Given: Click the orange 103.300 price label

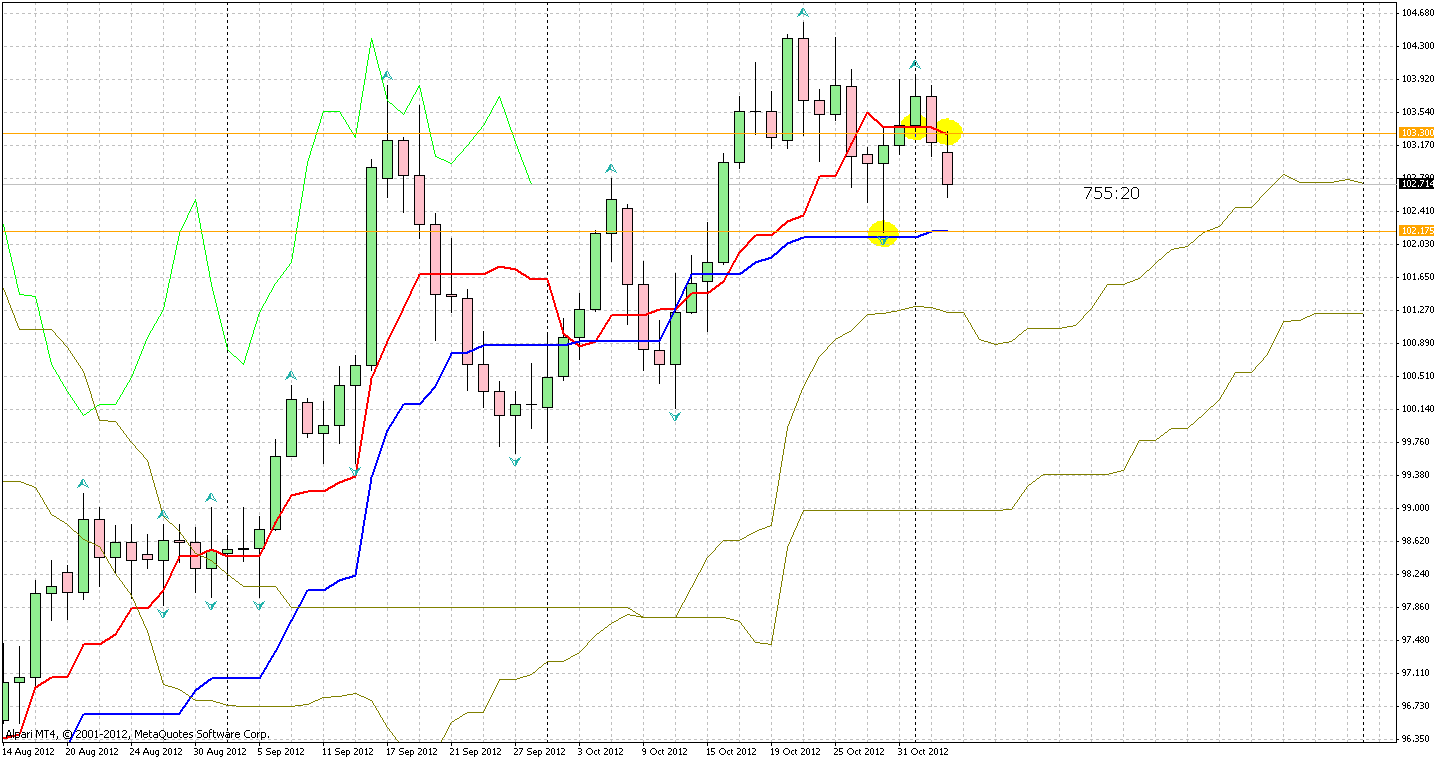Looking at the screenshot, I should coord(1416,132).
